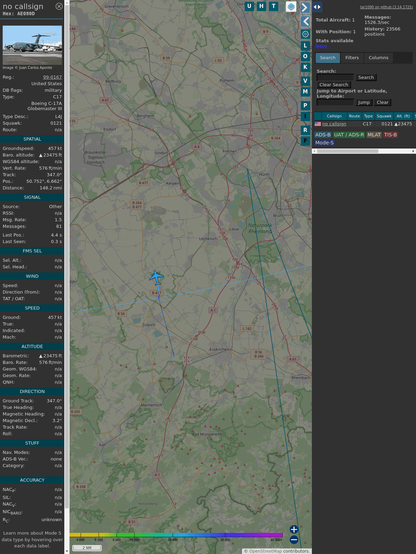Click the Mode-S legend label
This screenshot has height=554, width=416.
coord(324,143)
